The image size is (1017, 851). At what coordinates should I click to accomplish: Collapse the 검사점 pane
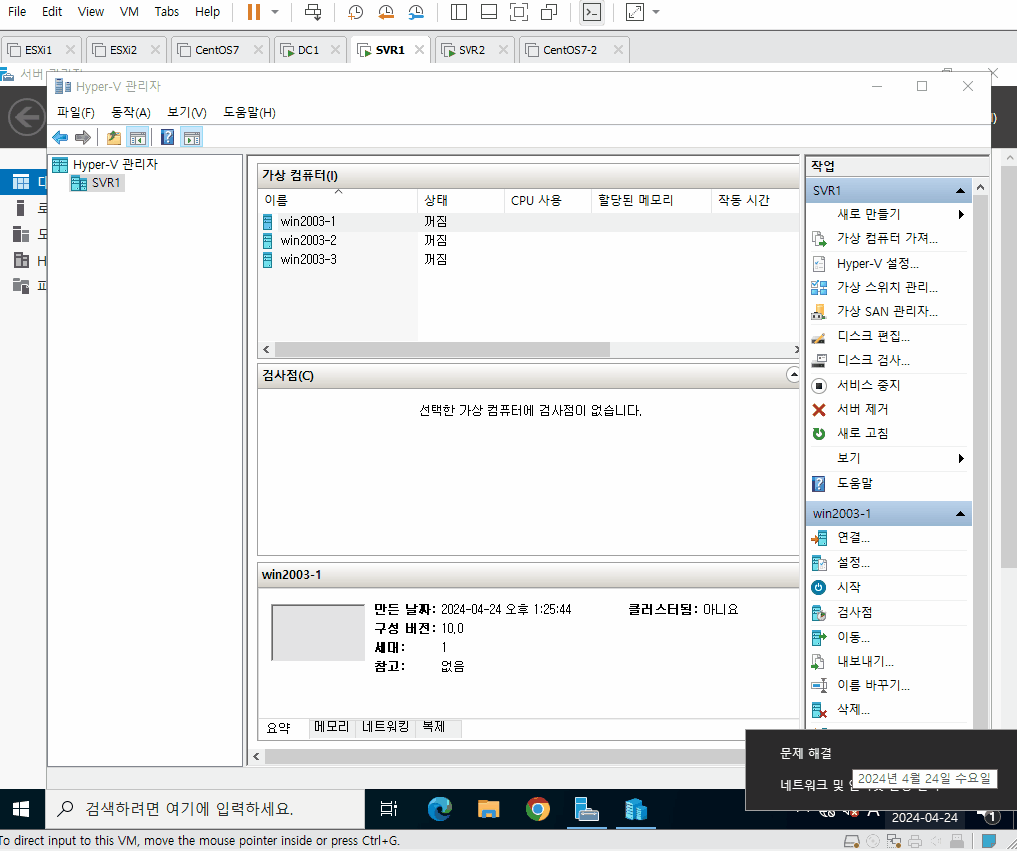coord(793,375)
